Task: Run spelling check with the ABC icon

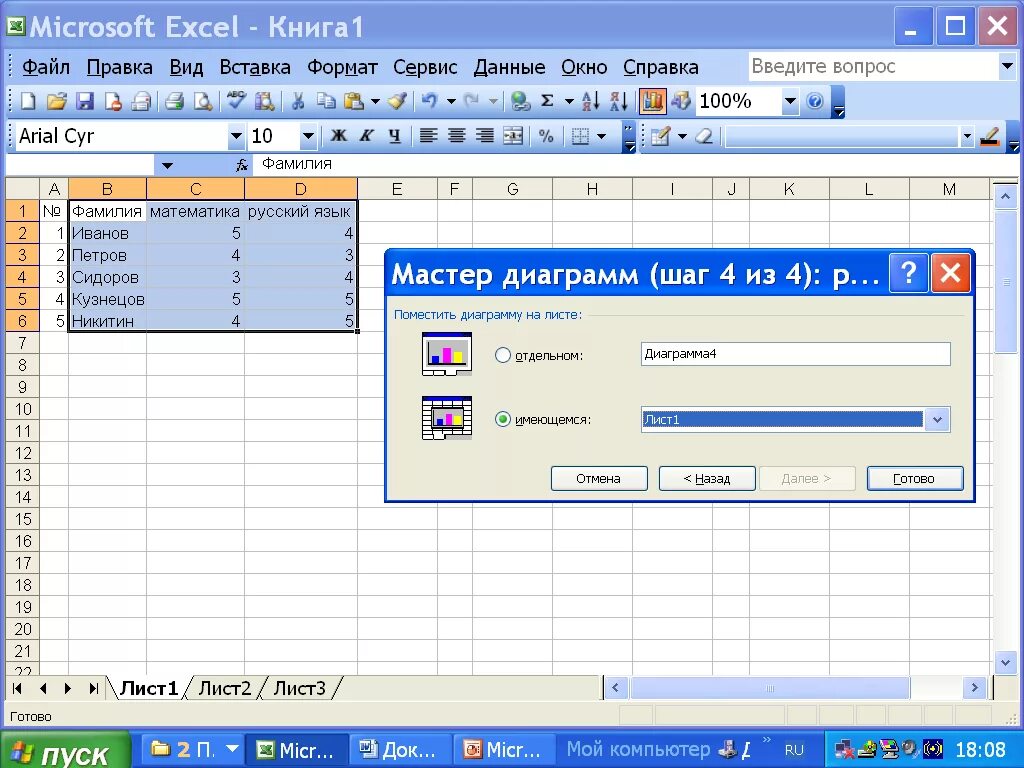Action: click(x=236, y=101)
